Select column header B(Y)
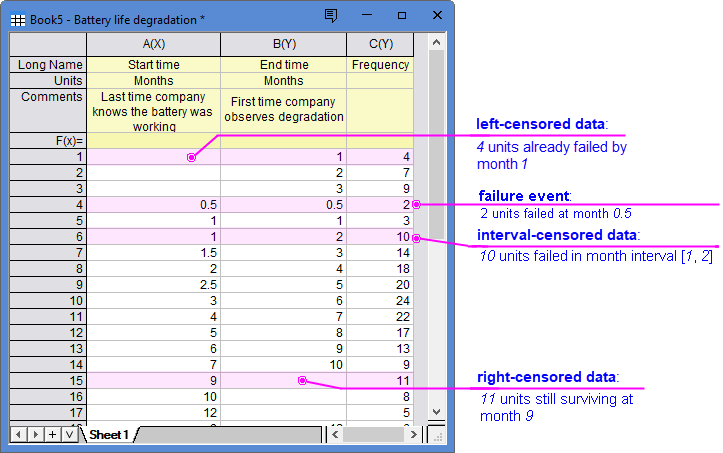Image resolution: width=723 pixels, height=453 pixels. [x=284, y=44]
